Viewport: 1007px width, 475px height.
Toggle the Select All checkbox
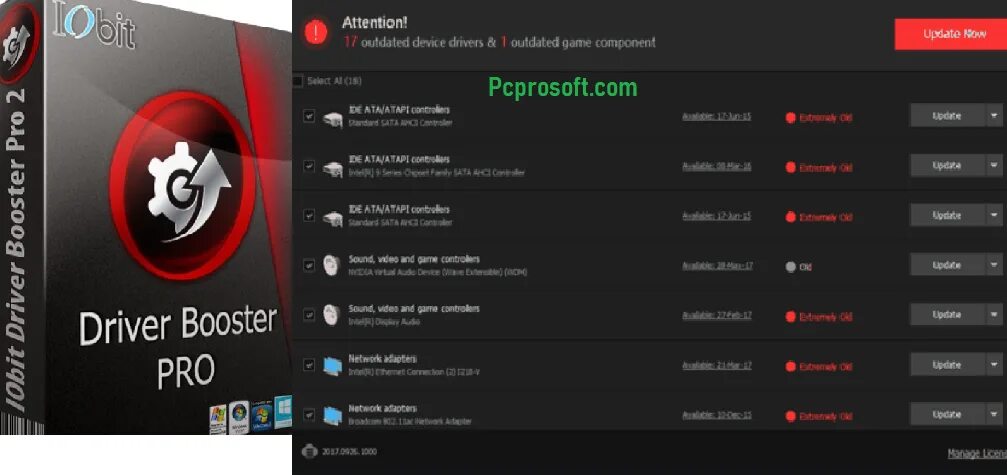[x=297, y=81]
